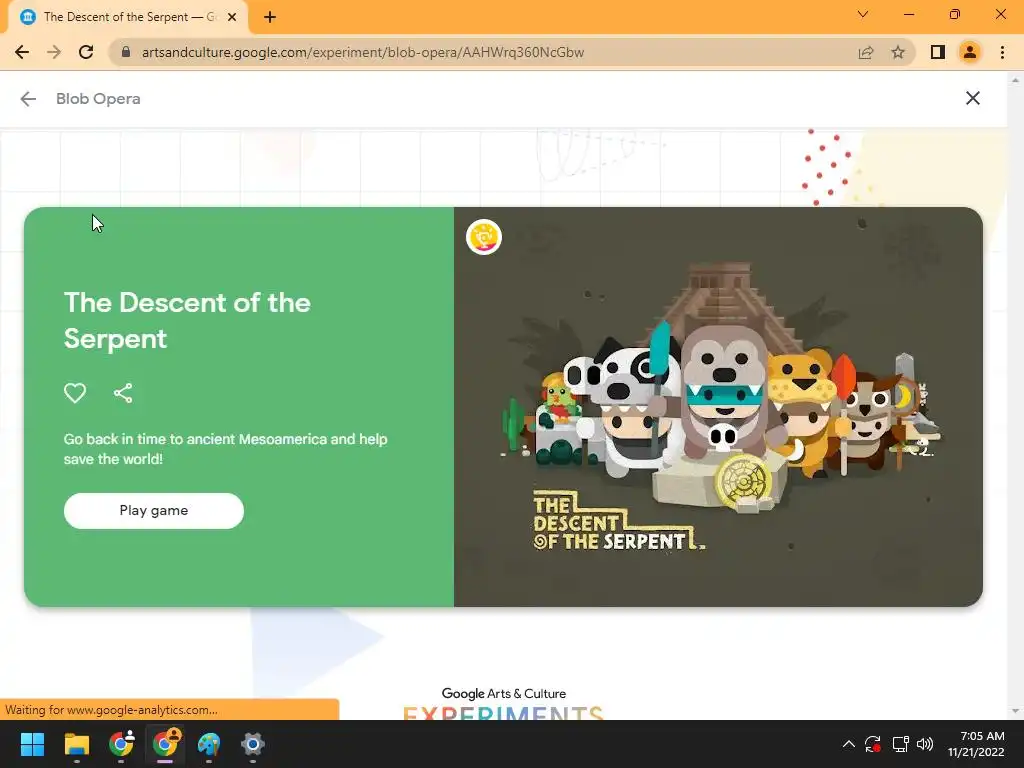Image resolution: width=1024 pixels, height=768 pixels.
Task: Open the Chrome profile avatar
Action: coord(970,52)
